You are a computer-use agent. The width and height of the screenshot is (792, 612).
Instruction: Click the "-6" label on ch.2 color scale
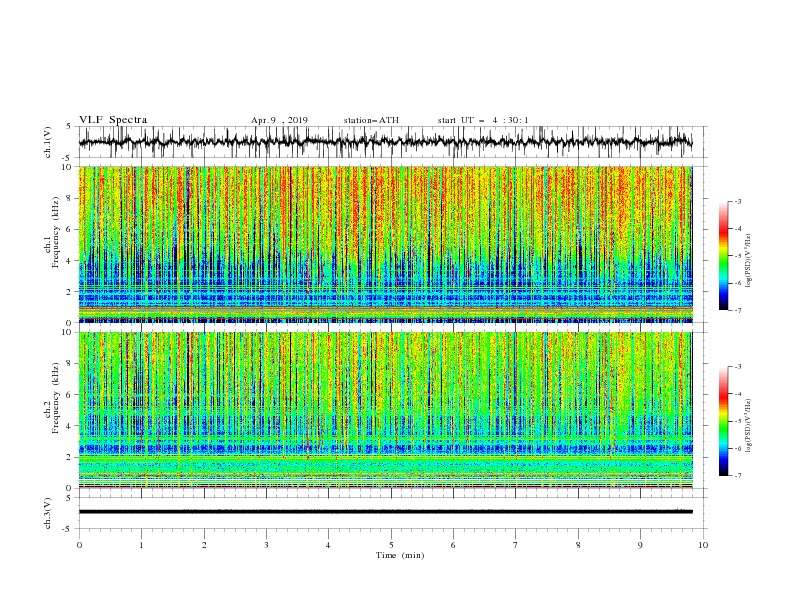tap(737, 448)
